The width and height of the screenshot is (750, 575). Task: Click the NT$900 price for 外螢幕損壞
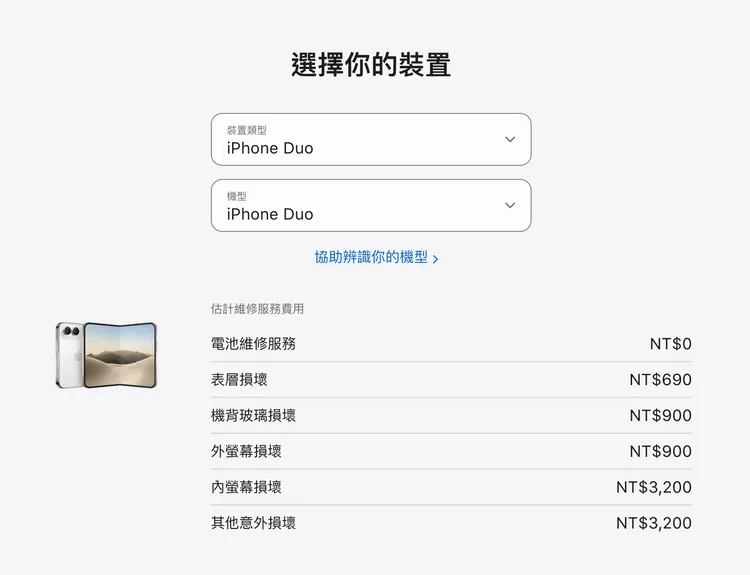[661, 451]
